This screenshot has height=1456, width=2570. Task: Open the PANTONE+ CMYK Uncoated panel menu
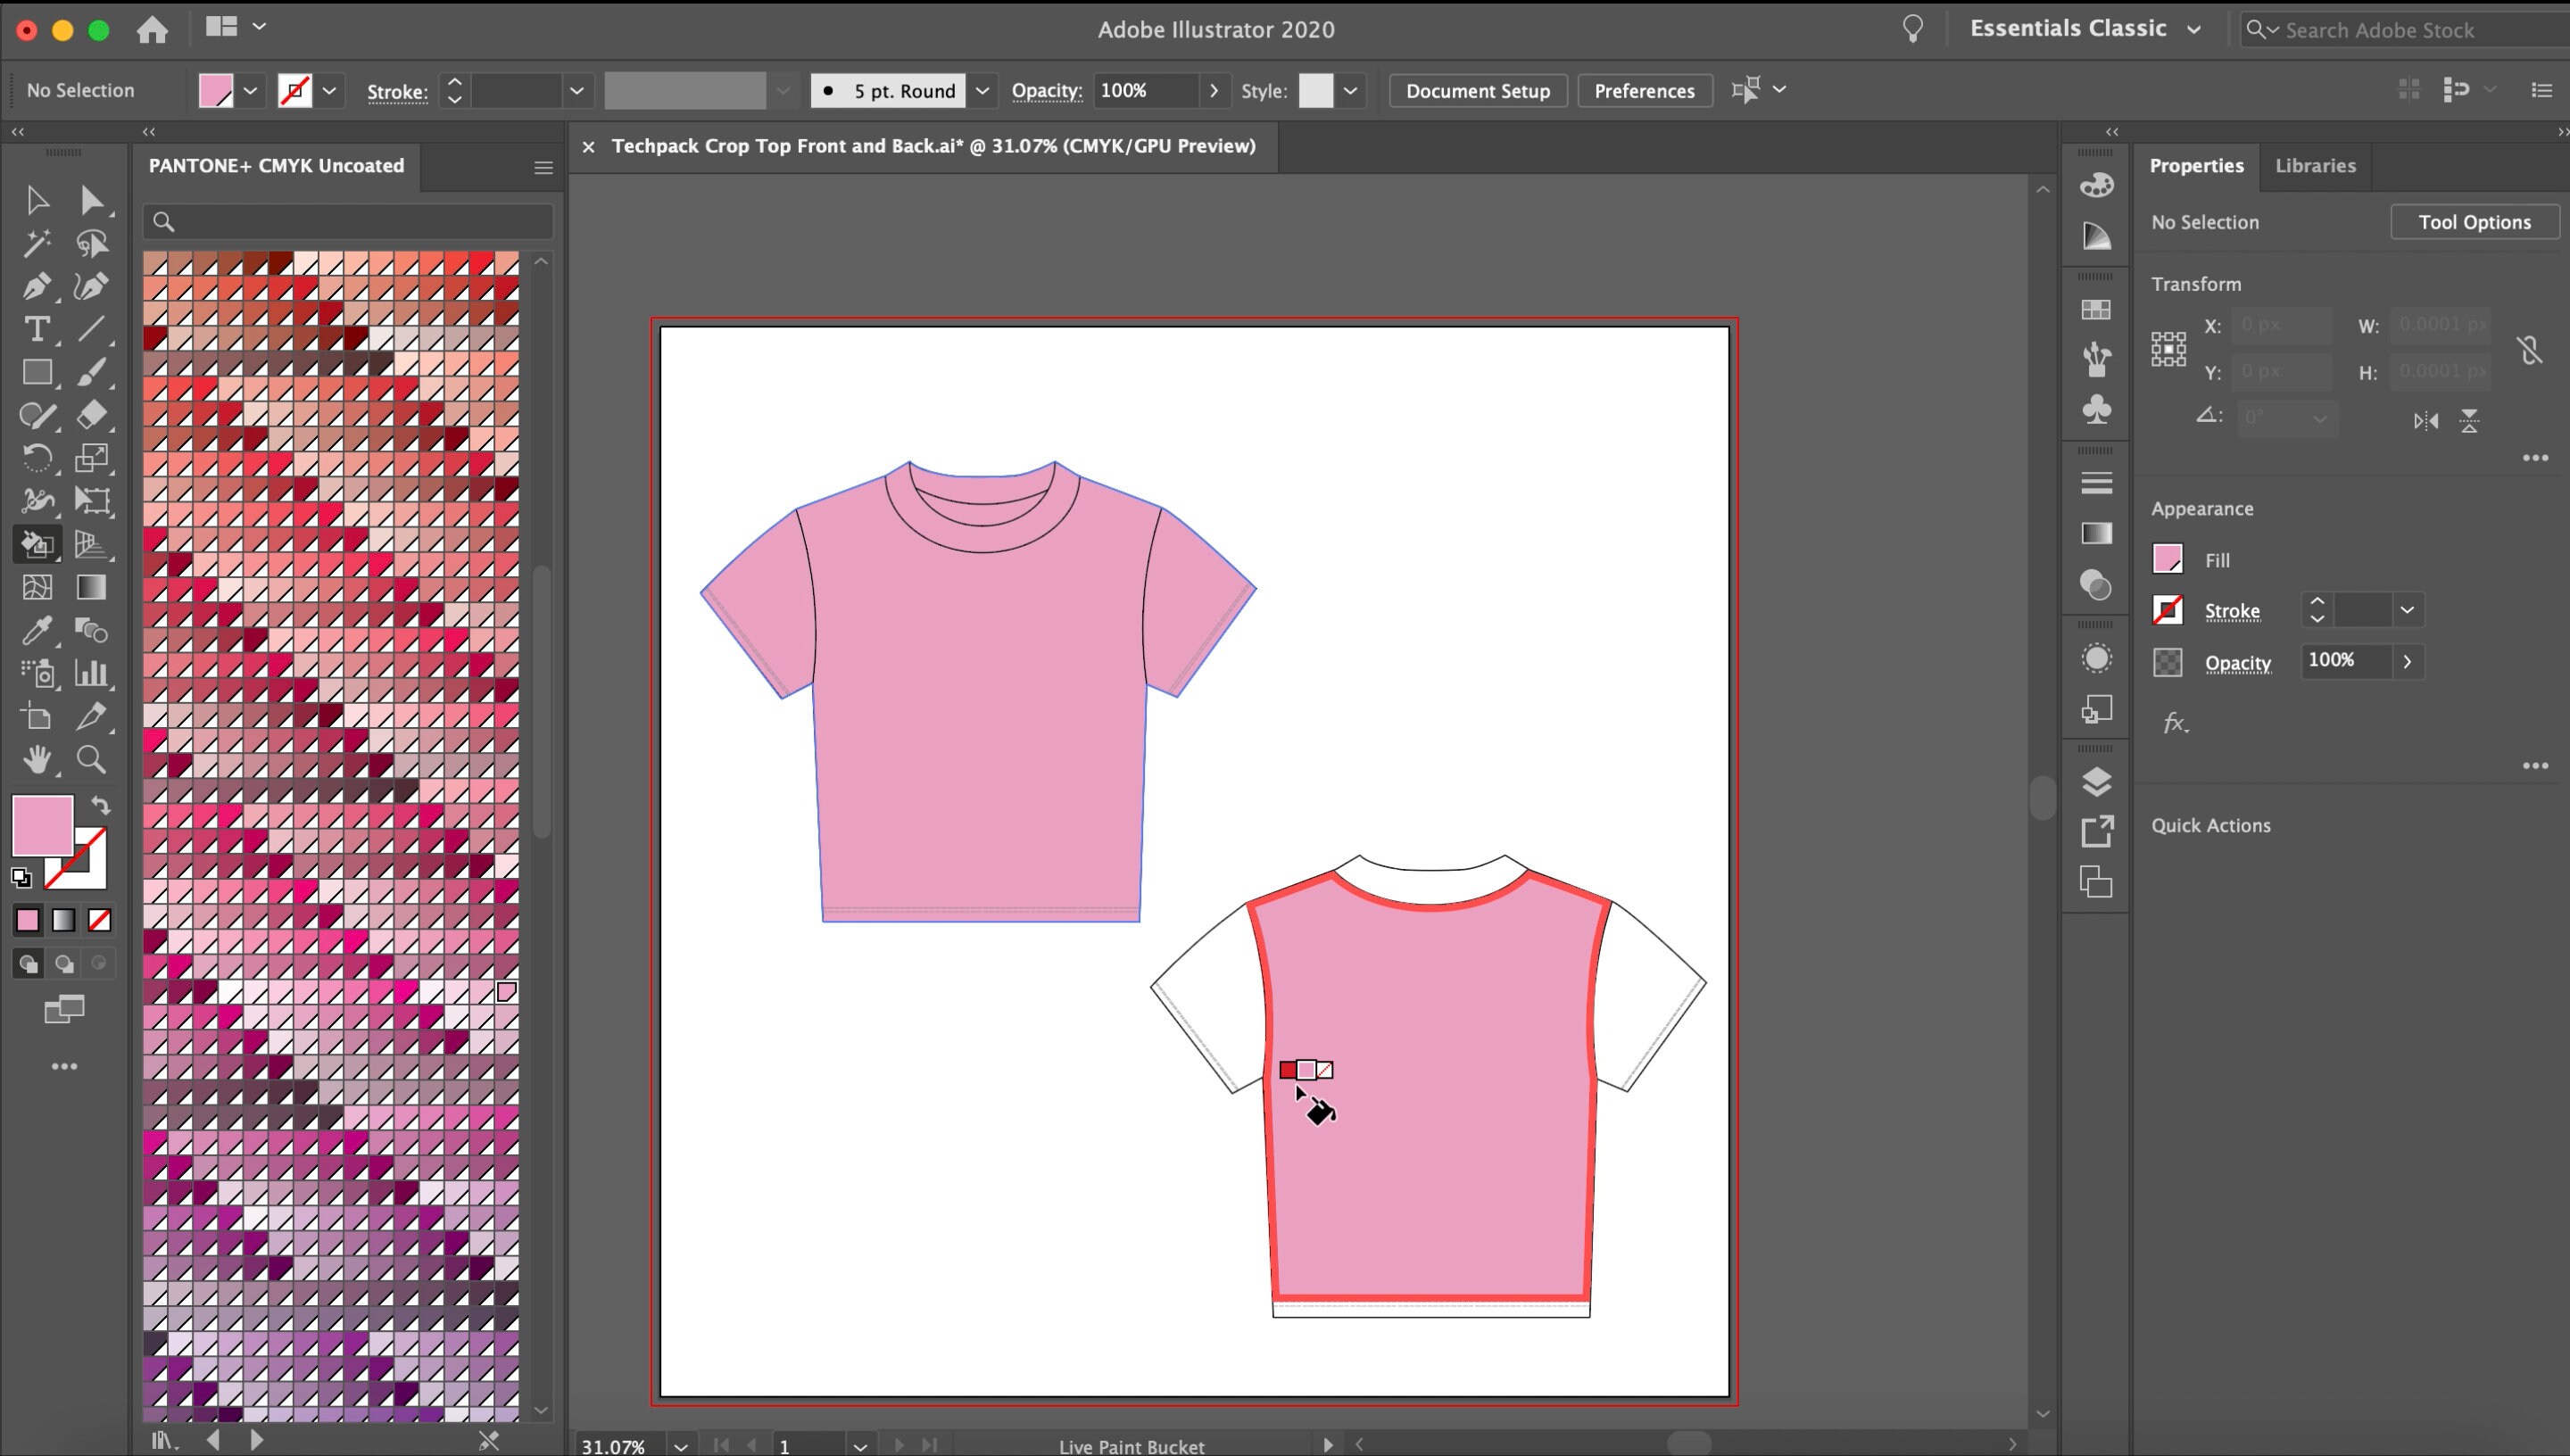tap(543, 167)
